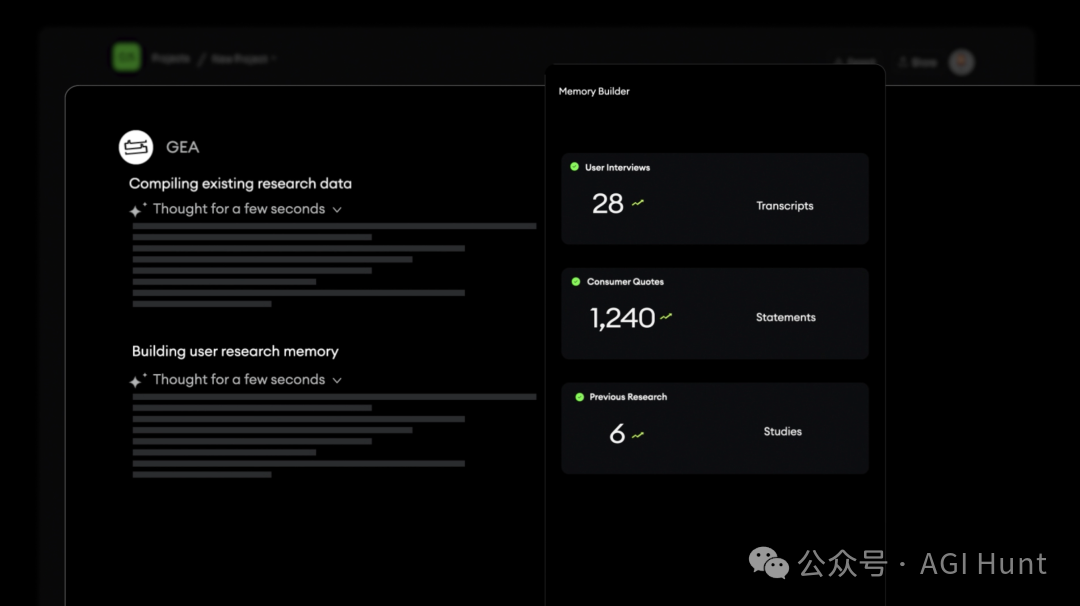Click the GEA round logo icon
Screen dimensions: 1080x606
pyautogui.click(x=136, y=147)
